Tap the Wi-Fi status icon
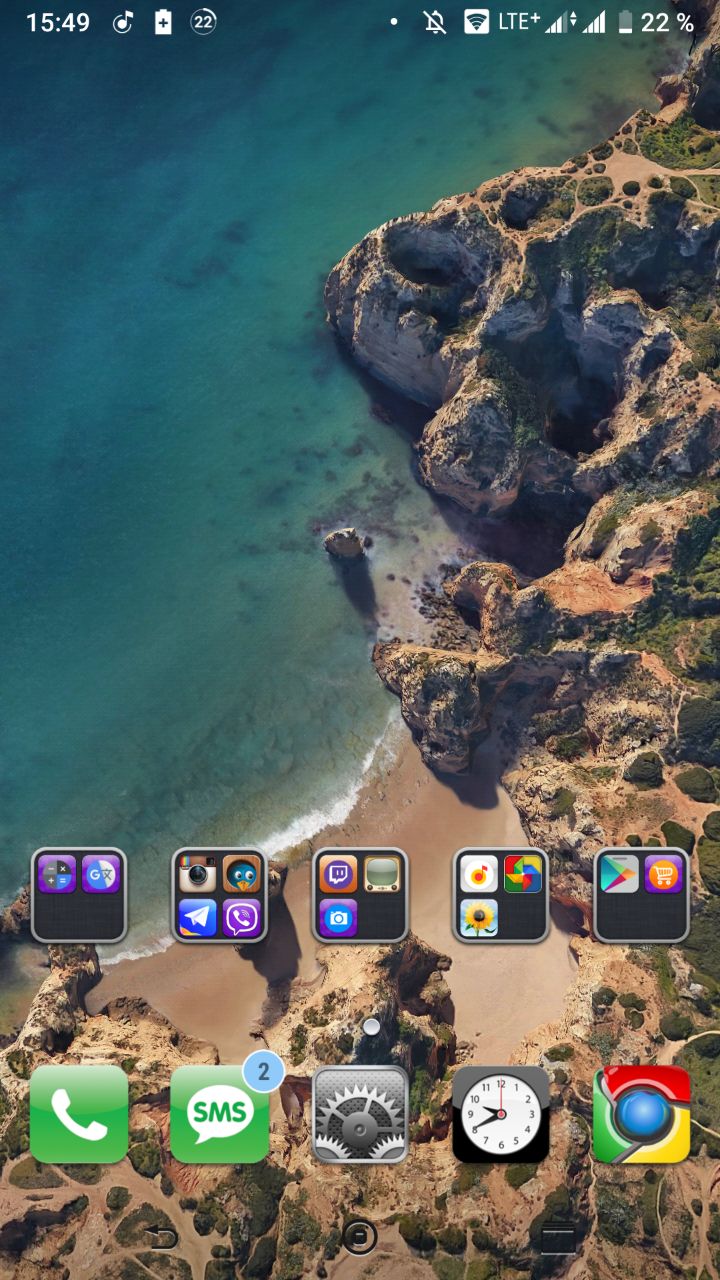 point(477,22)
